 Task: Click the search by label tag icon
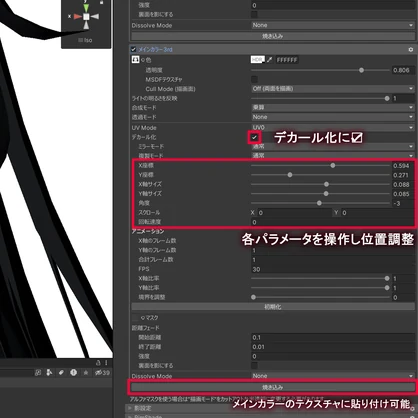(61, 373)
